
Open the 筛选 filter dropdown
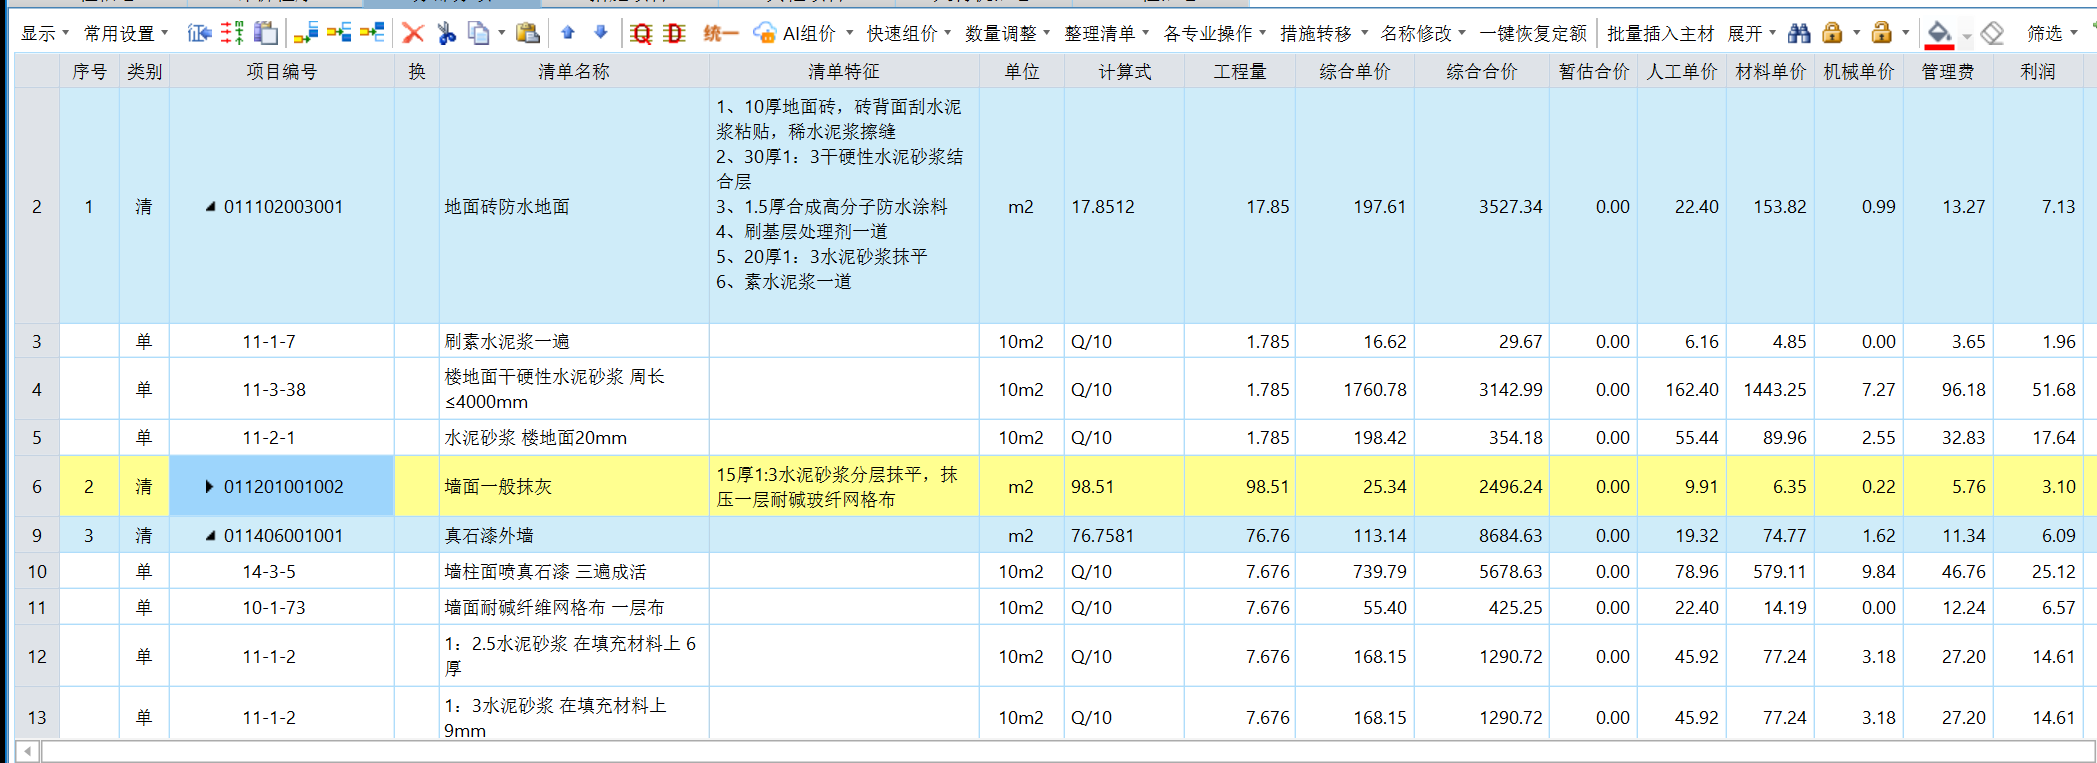click(2052, 34)
